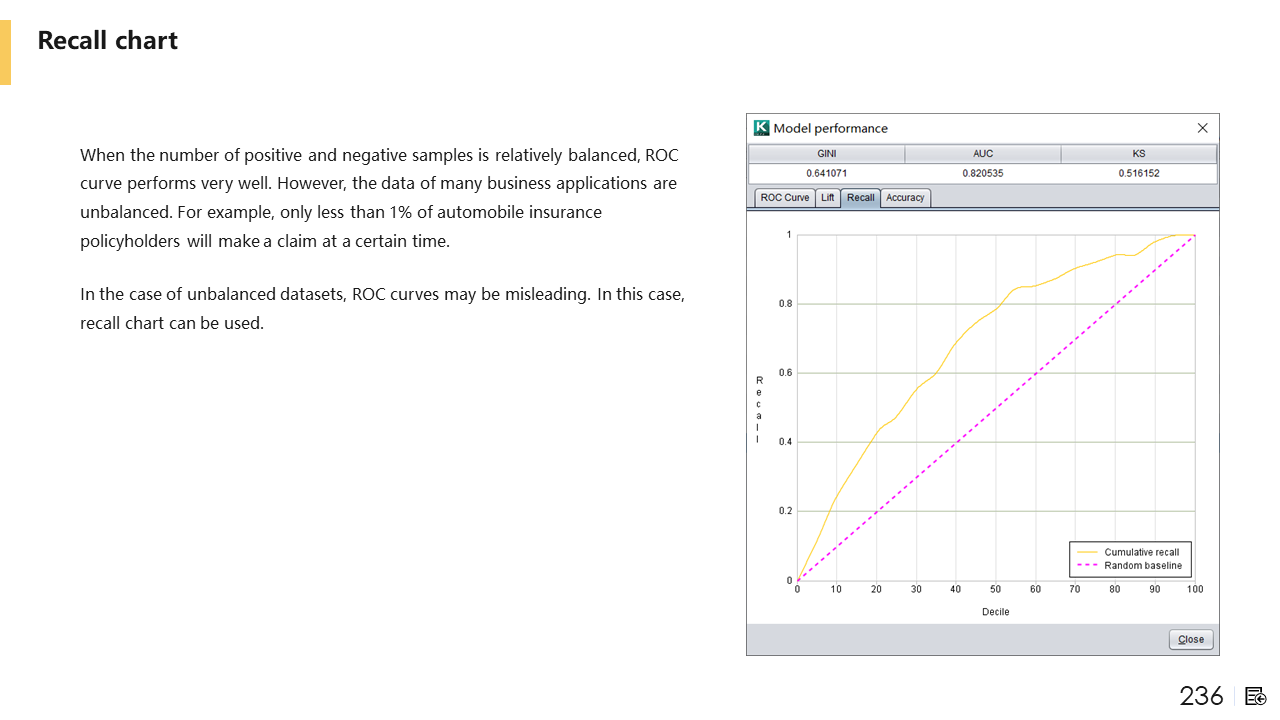The height and width of the screenshot is (720, 1280).
Task: Click the page number 236
Action: [x=1201, y=696]
